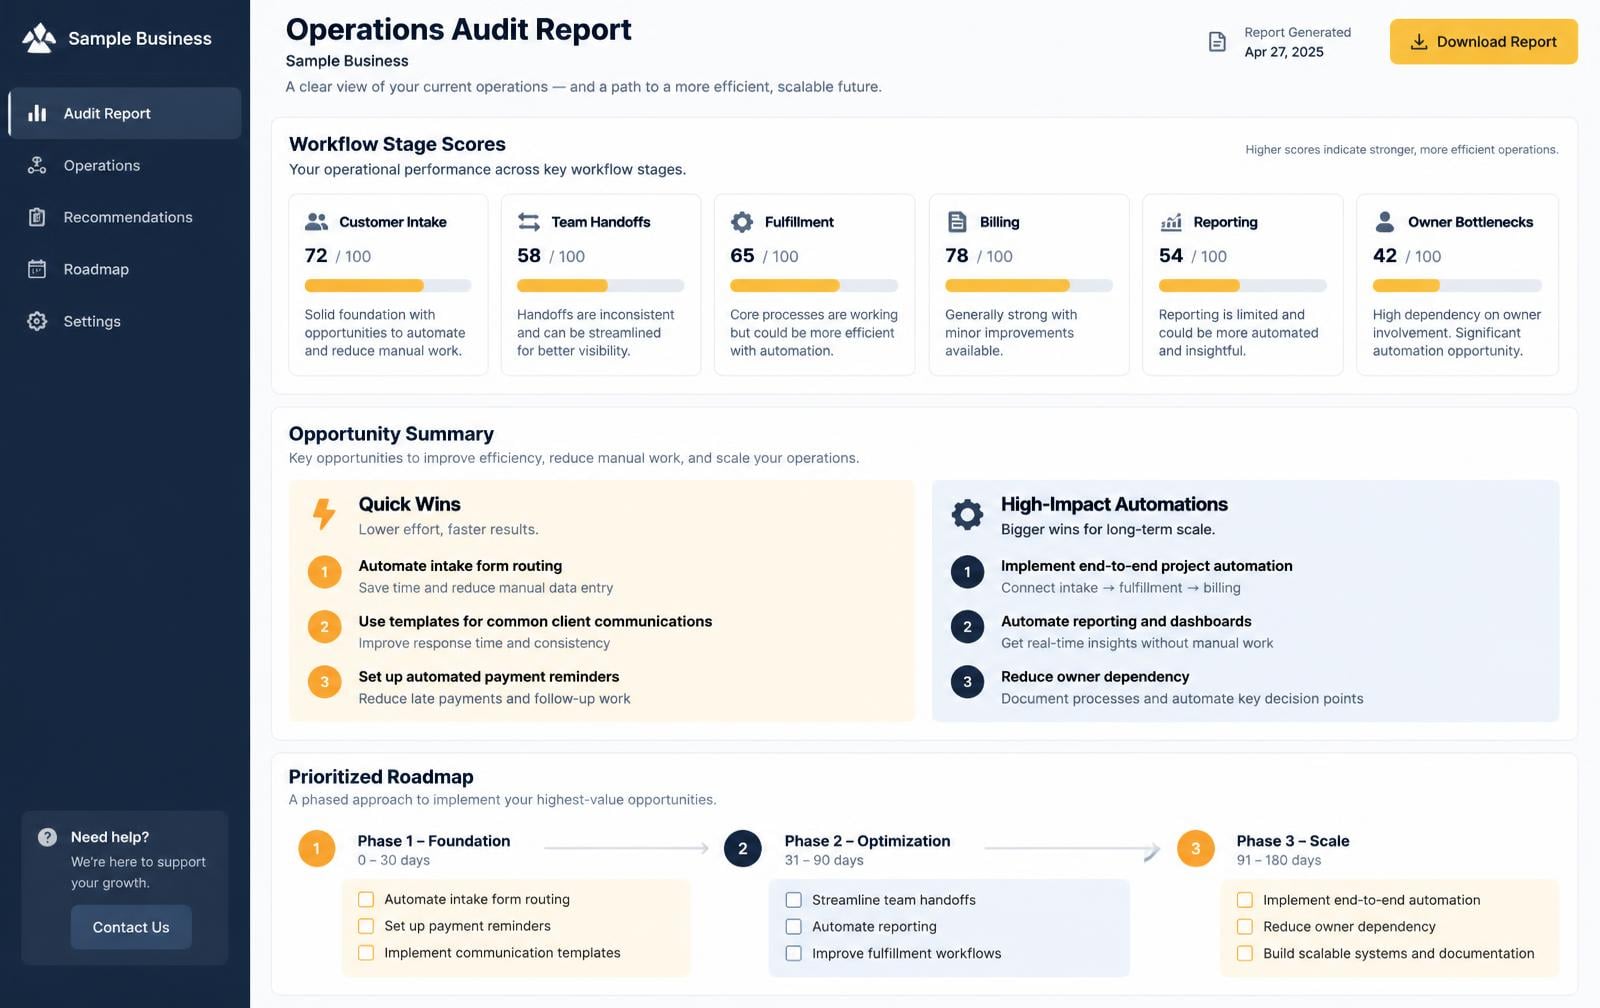
Task: Tick Implement communication templates checkbox
Action: point(366,953)
